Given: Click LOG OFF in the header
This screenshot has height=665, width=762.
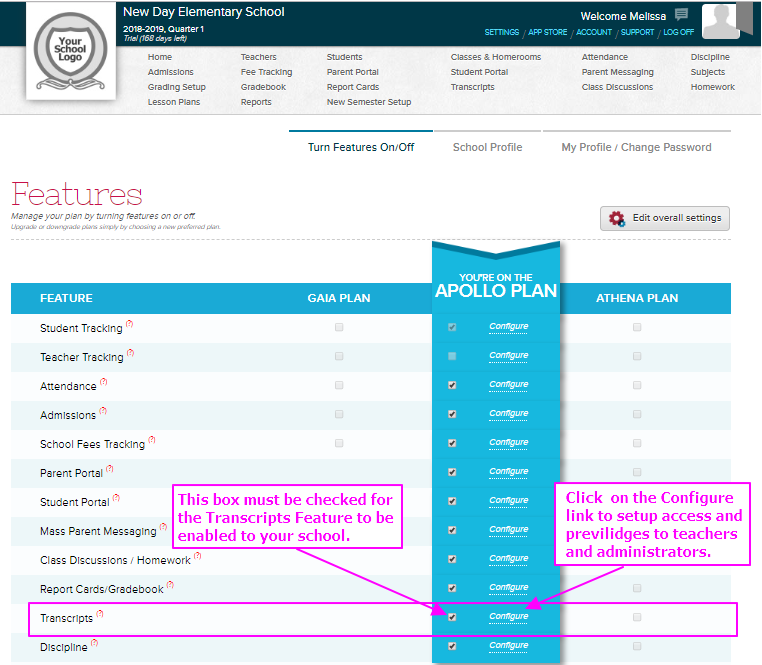Looking at the screenshot, I should [678, 32].
